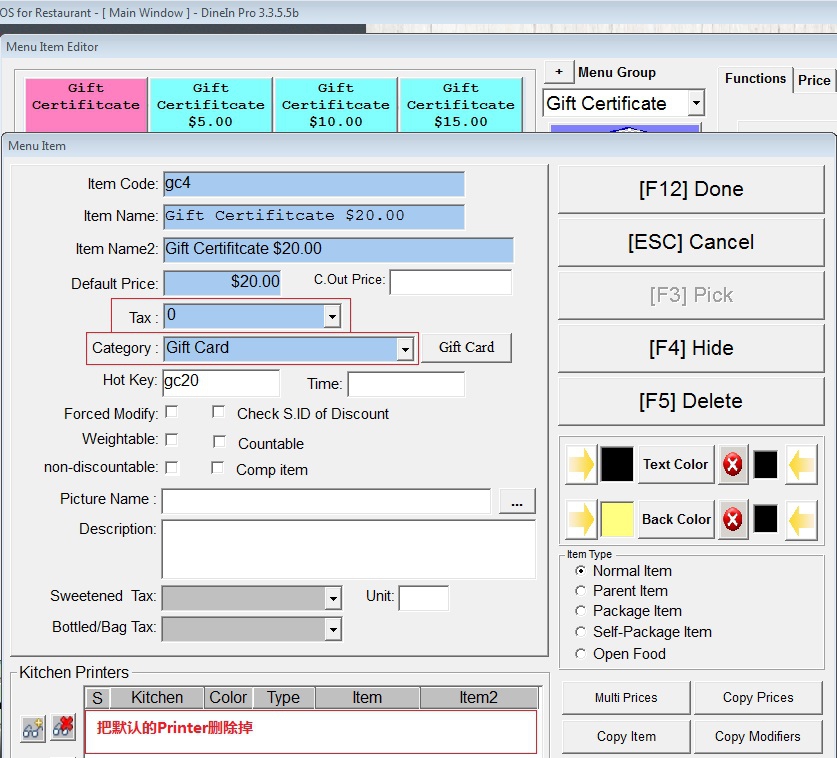Click Type column header in printers table
Image resolution: width=837 pixels, height=758 pixels.
pos(283,698)
